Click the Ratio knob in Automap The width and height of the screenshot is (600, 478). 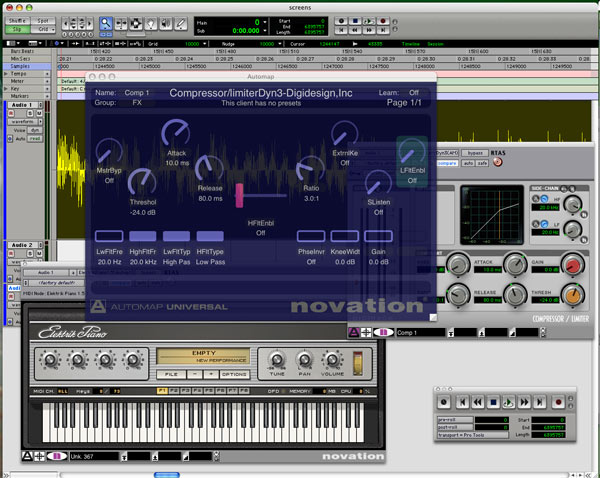click(x=310, y=168)
